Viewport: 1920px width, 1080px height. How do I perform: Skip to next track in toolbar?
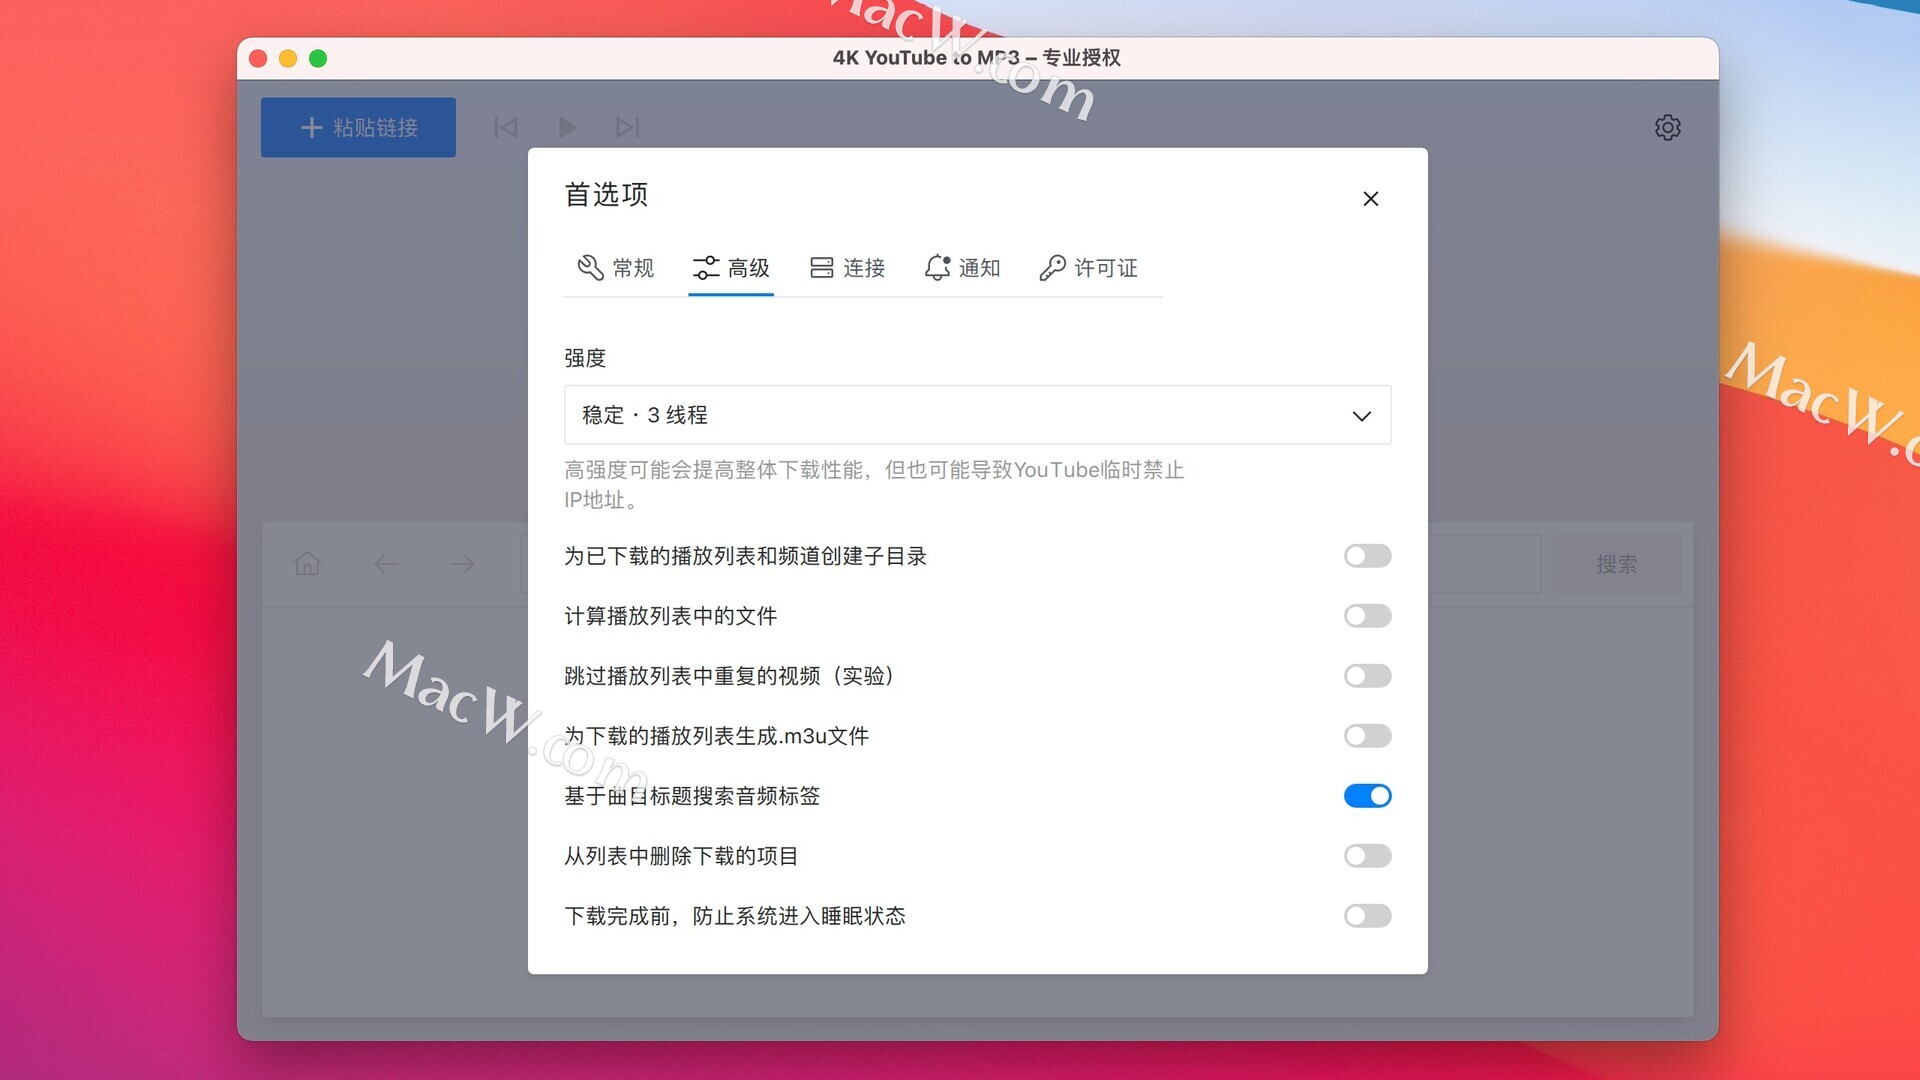pos(627,127)
